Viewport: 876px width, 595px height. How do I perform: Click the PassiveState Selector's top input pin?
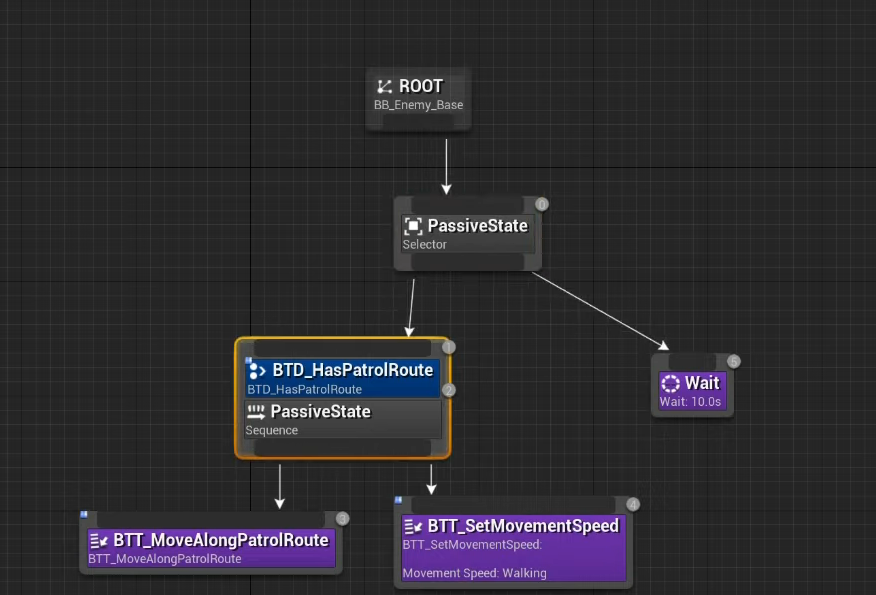[467, 204]
